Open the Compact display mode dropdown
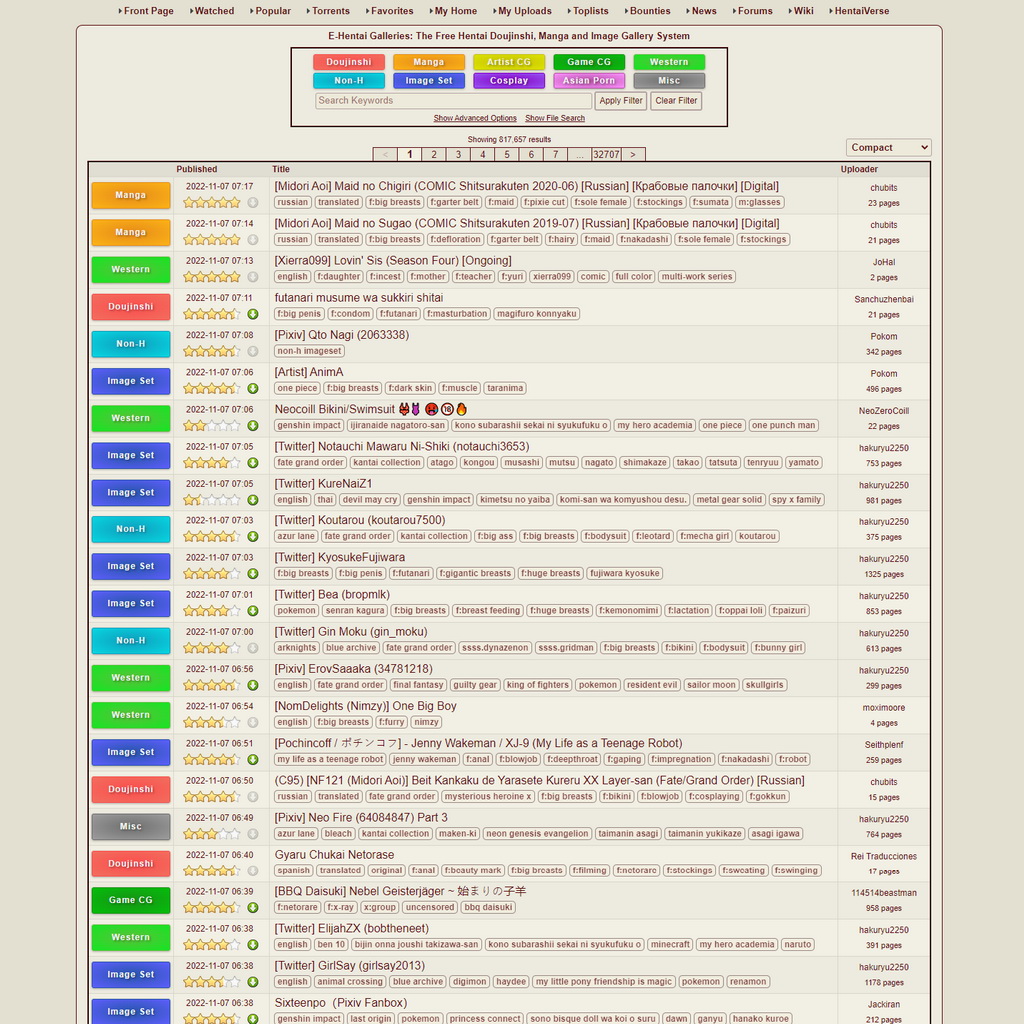 tap(888, 148)
